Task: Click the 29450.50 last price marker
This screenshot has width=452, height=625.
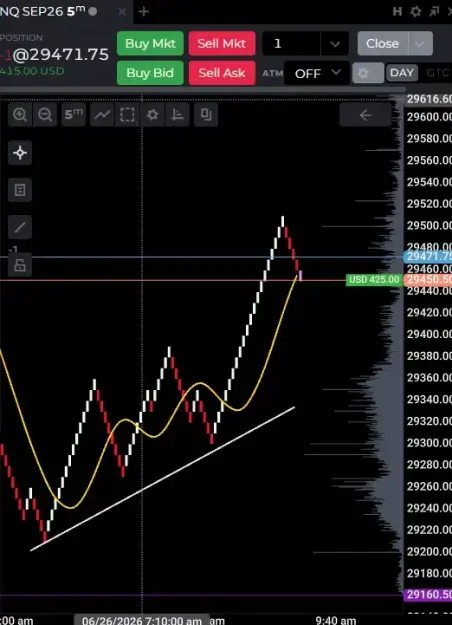Action: (428, 280)
